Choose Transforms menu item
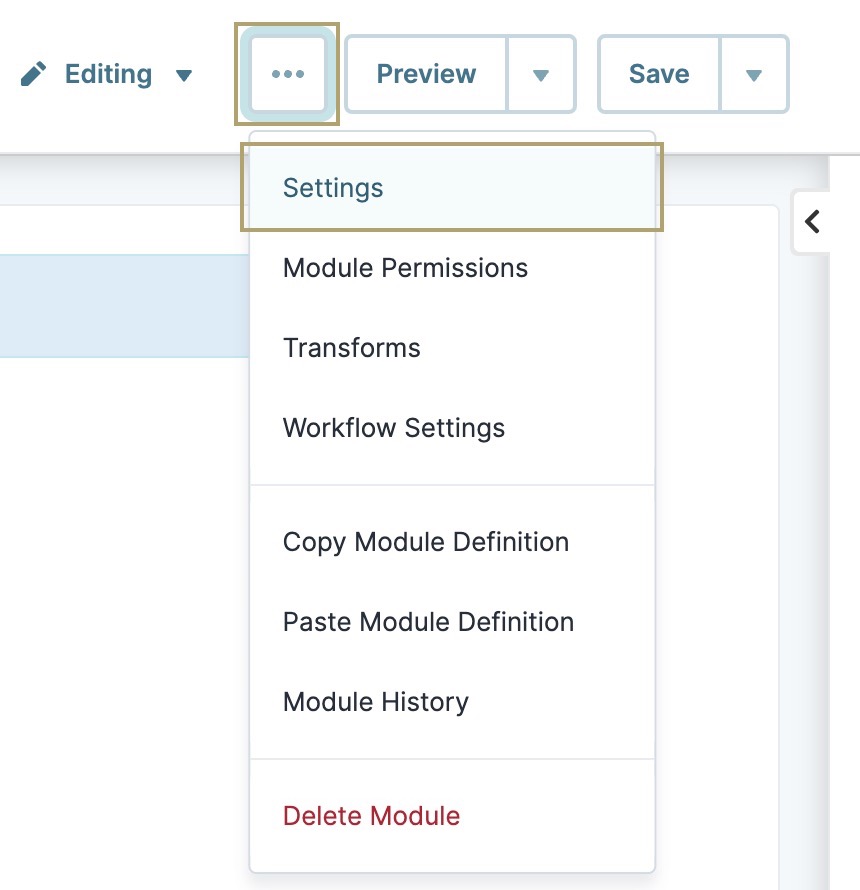The width and height of the screenshot is (860, 890). [x=452, y=348]
